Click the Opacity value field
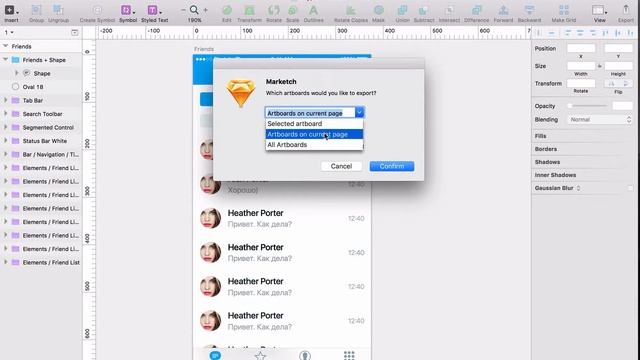The height and width of the screenshot is (360, 640). click(622, 106)
